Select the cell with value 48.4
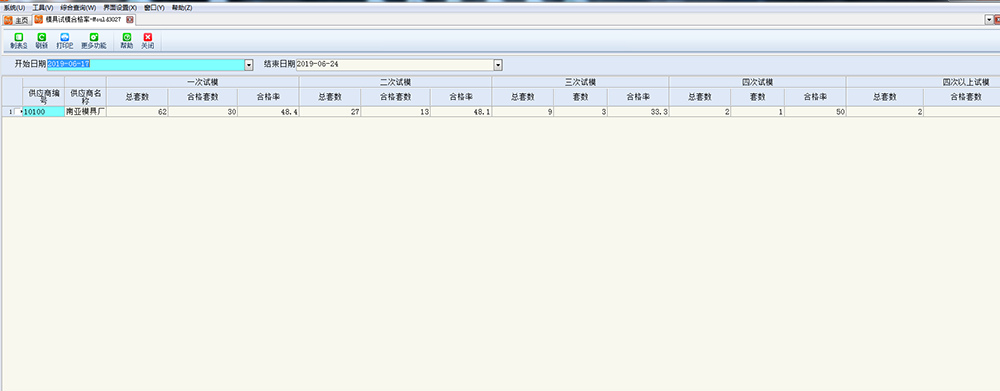This screenshot has width=1000, height=391. point(268,112)
